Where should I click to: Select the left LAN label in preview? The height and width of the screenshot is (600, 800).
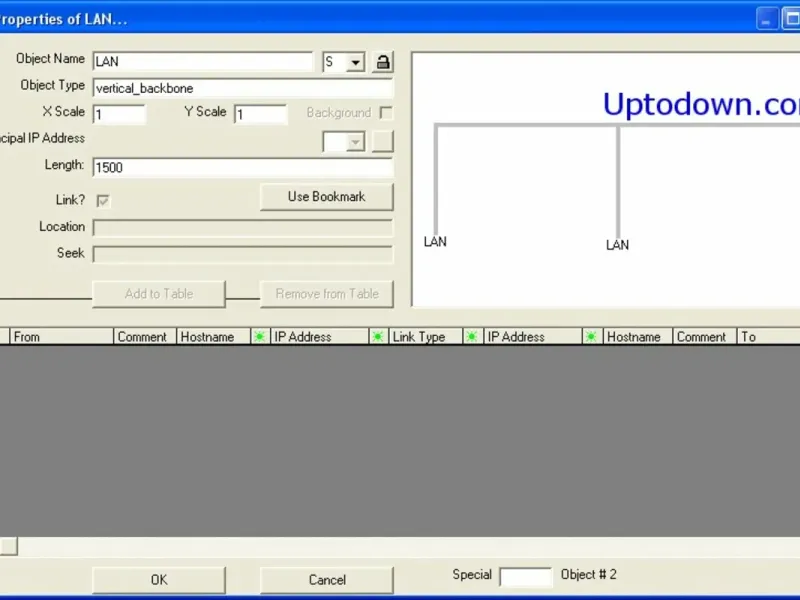(435, 242)
